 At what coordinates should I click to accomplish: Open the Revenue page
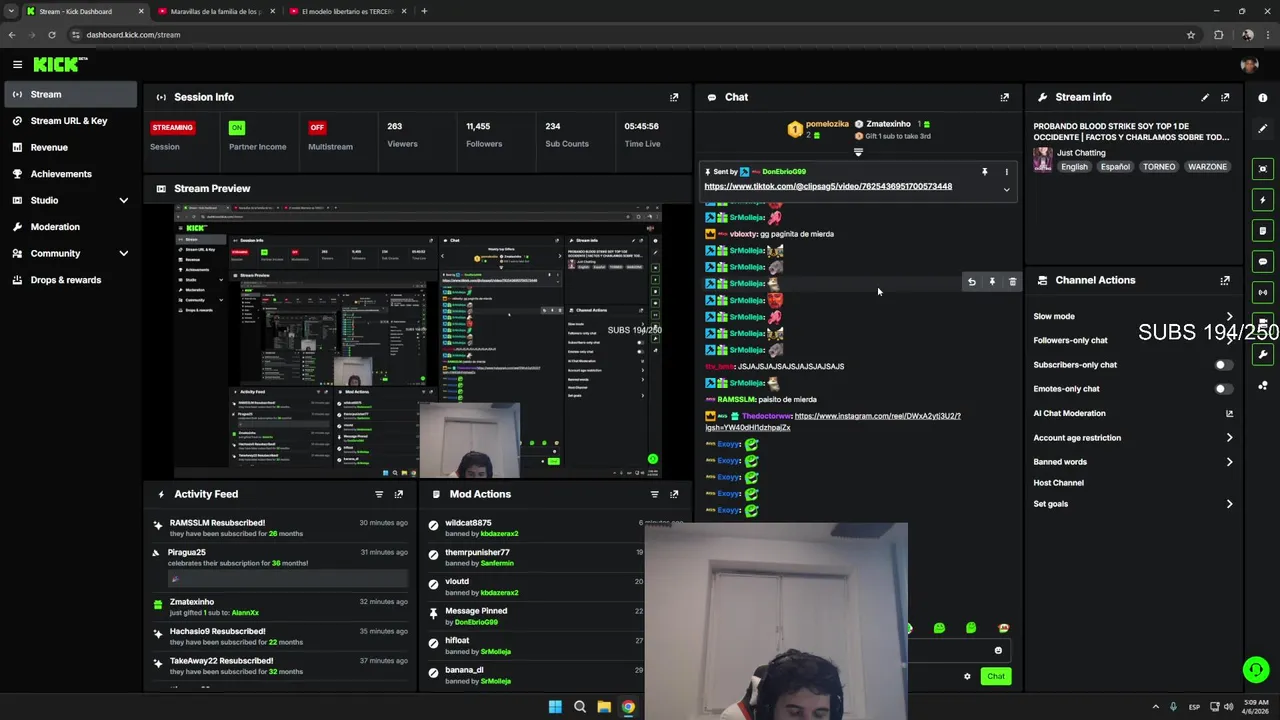(x=69, y=147)
